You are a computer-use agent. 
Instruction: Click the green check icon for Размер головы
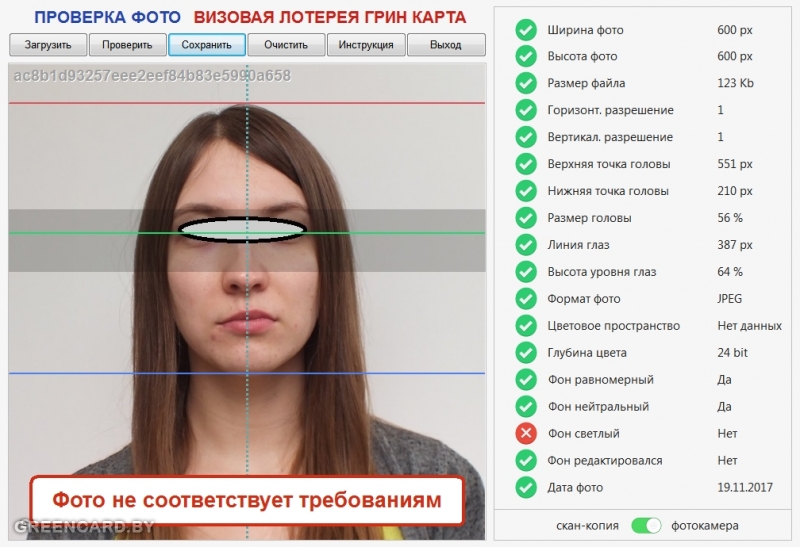[526, 218]
